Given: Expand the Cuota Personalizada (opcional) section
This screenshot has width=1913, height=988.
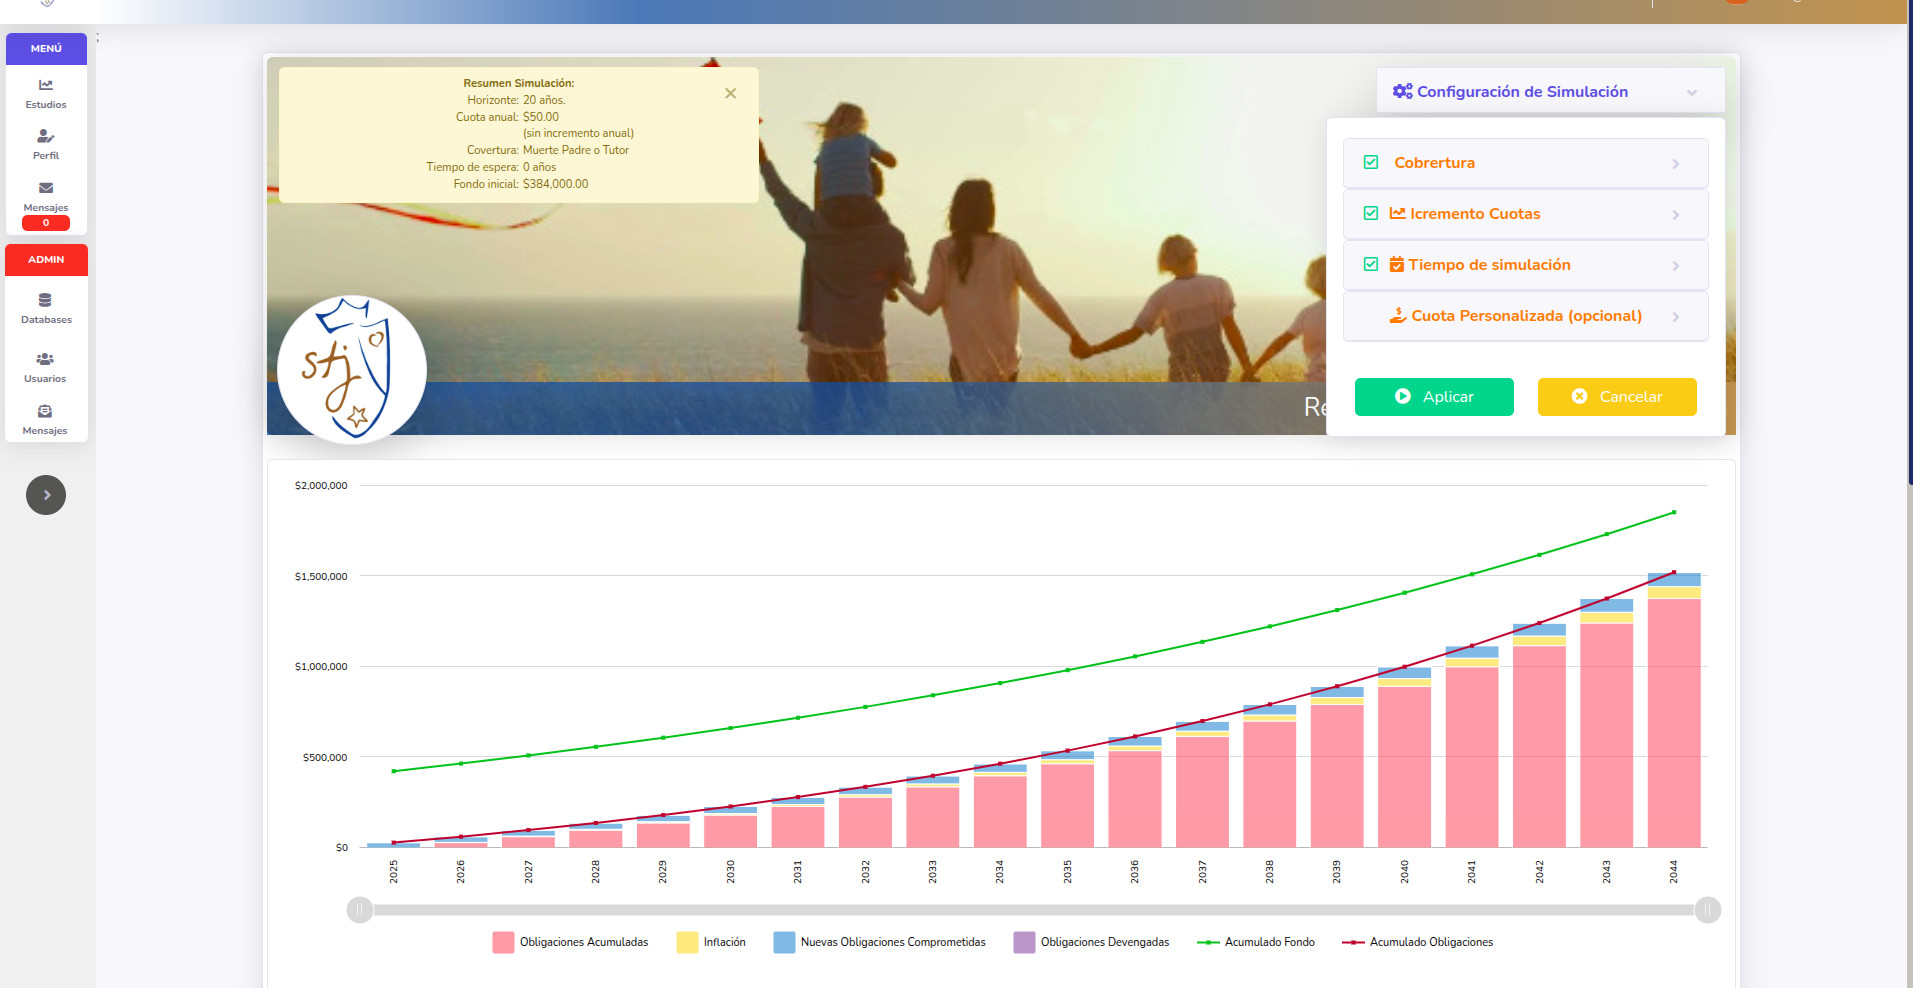Looking at the screenshot, I should coord(1675,317).
